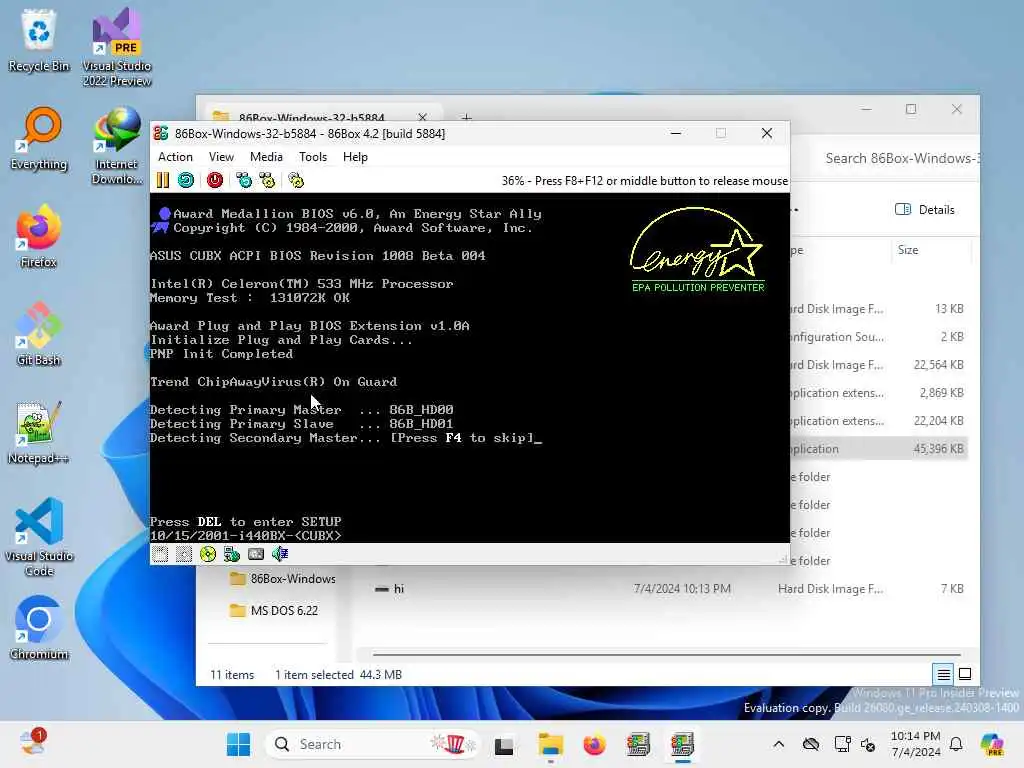Image resolution: width=1024 pixels, height=768 pixels.
Task: Open Task View from the taskbar
Action: point(504,744)
